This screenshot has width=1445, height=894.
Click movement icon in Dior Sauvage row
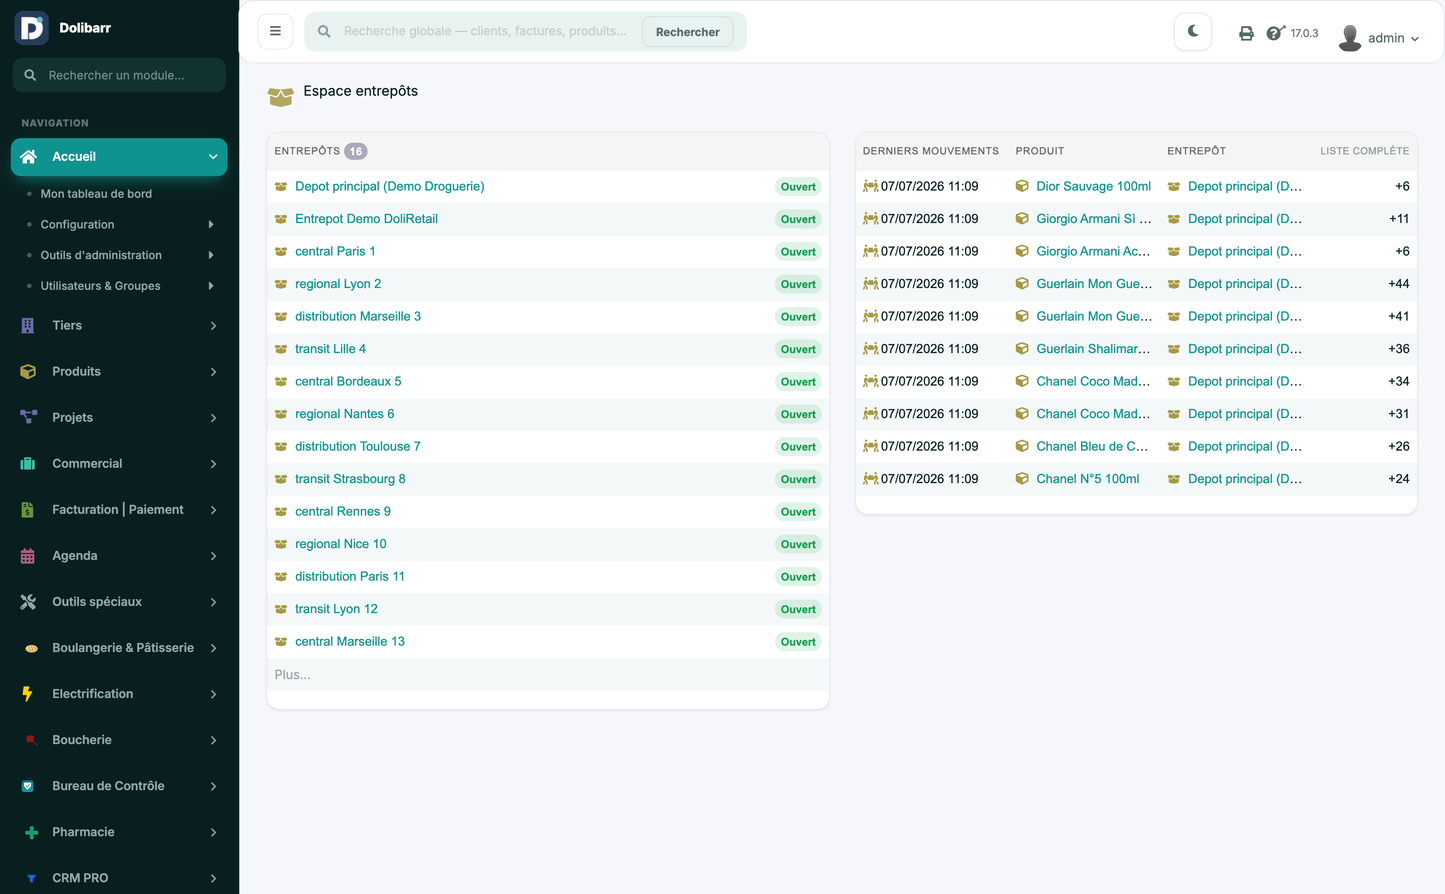pyautogui.click(x=870, y=187)
